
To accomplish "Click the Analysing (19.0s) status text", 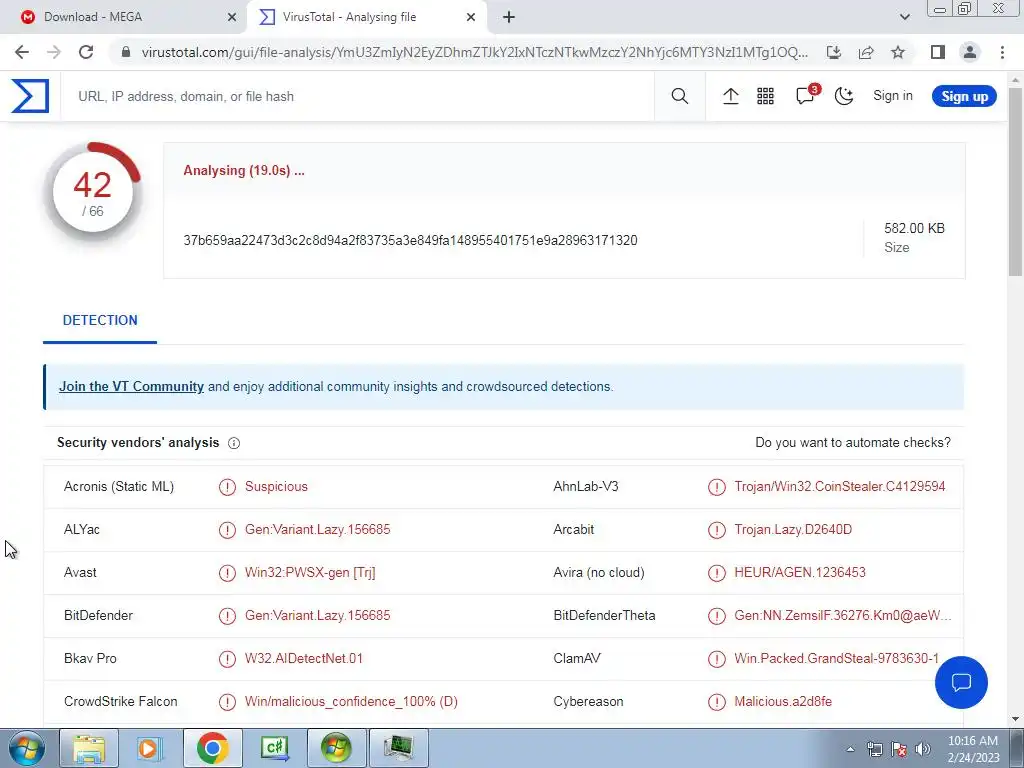I will 244,170.
